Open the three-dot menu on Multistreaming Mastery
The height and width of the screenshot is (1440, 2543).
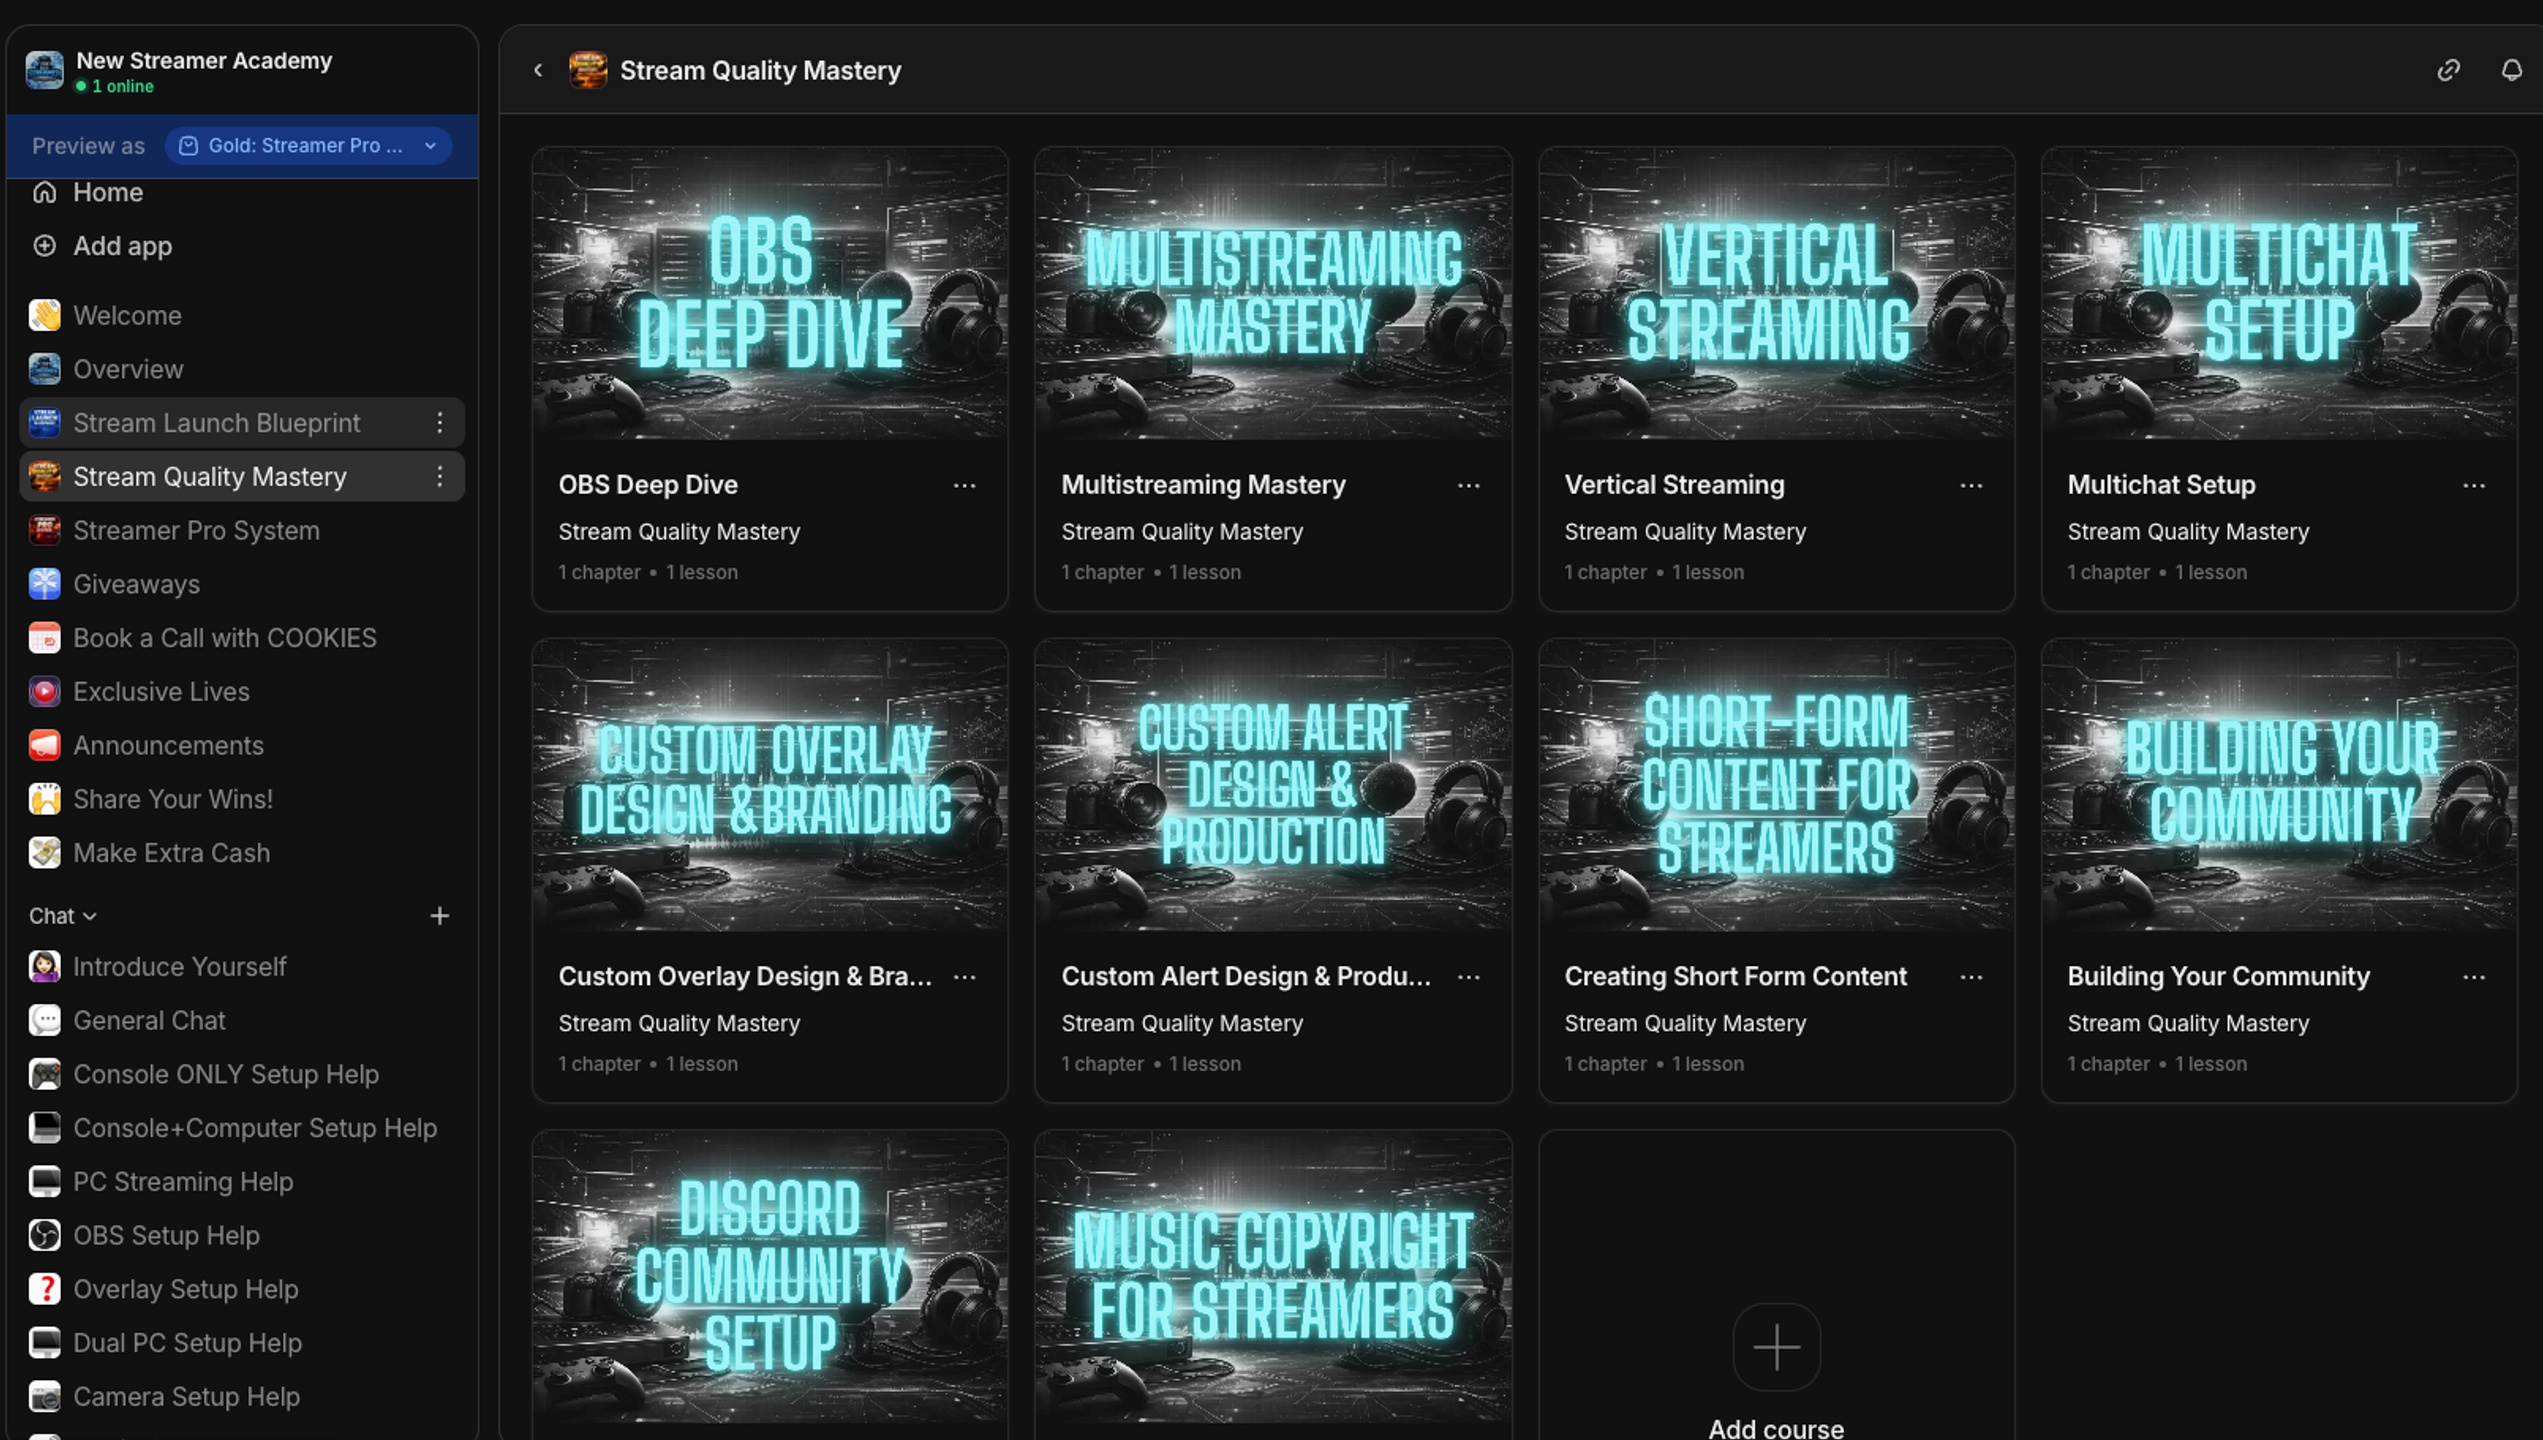[1468, 486]
